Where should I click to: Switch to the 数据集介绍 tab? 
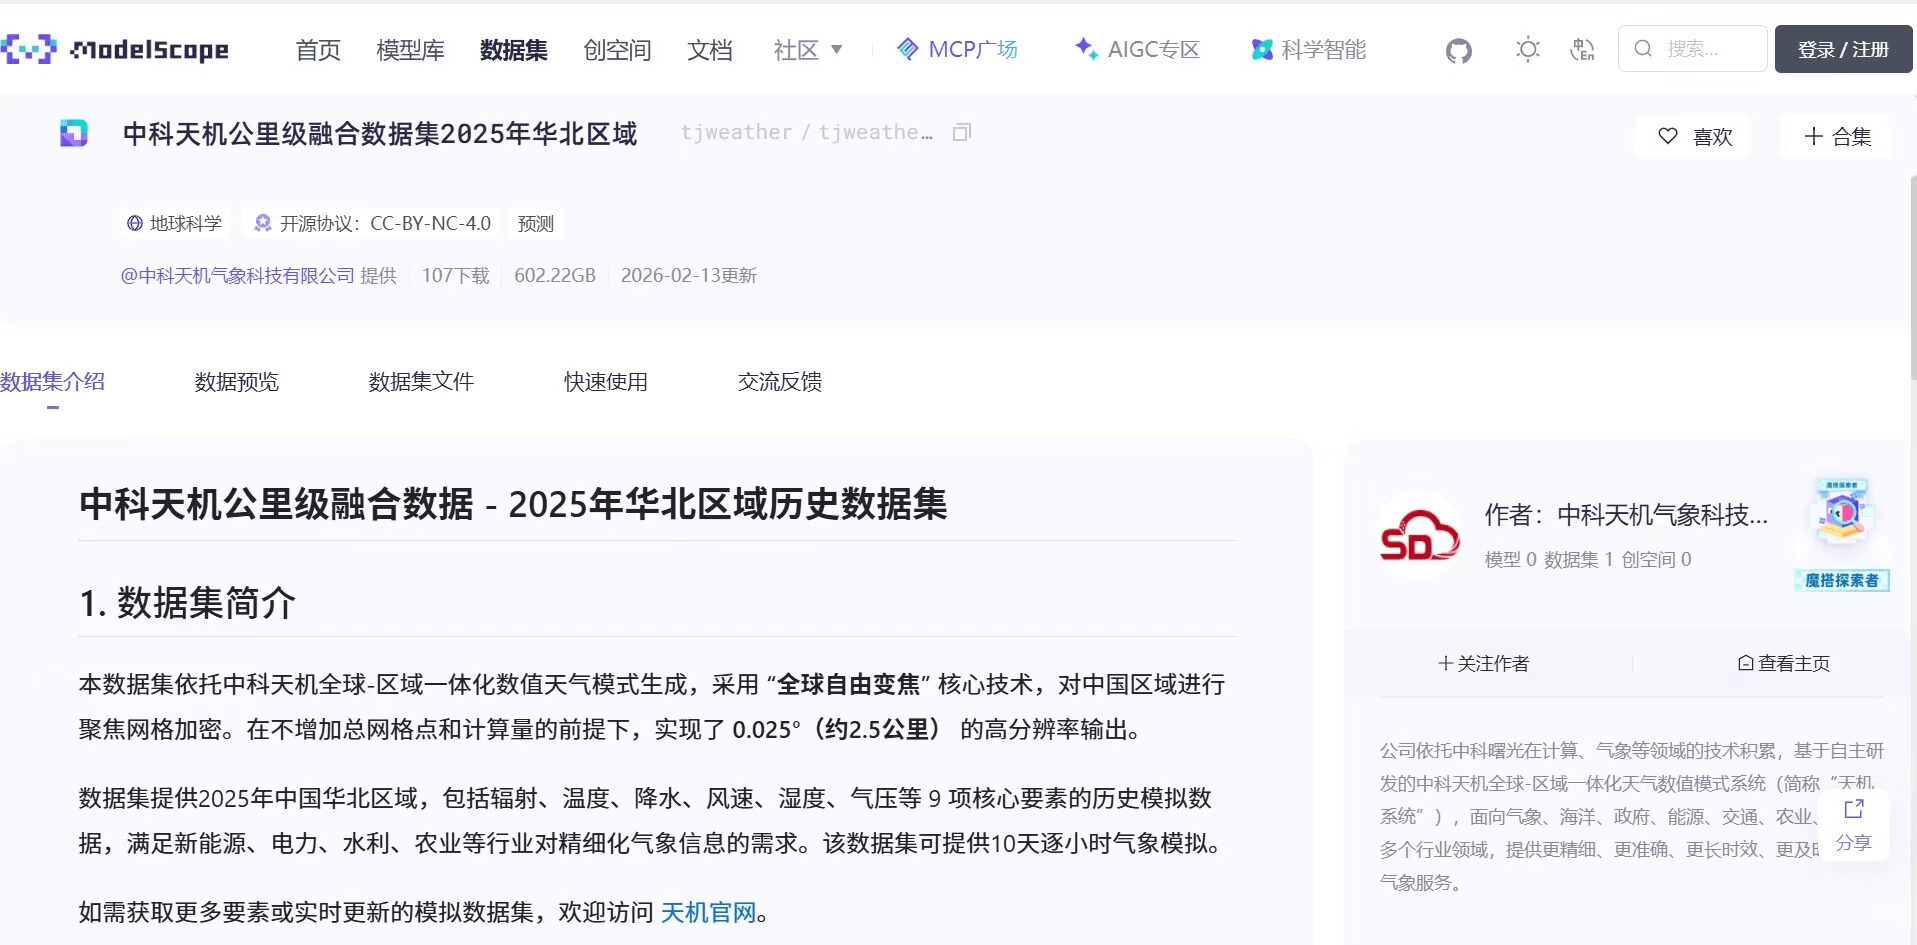(x=52, y=382)
